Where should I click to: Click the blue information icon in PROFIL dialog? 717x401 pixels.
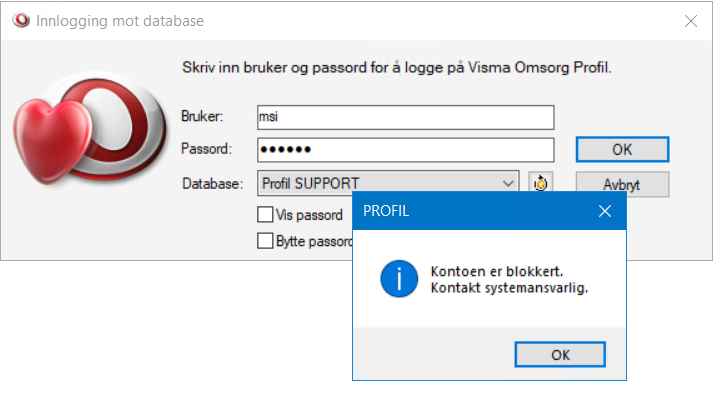click(399, 279)
